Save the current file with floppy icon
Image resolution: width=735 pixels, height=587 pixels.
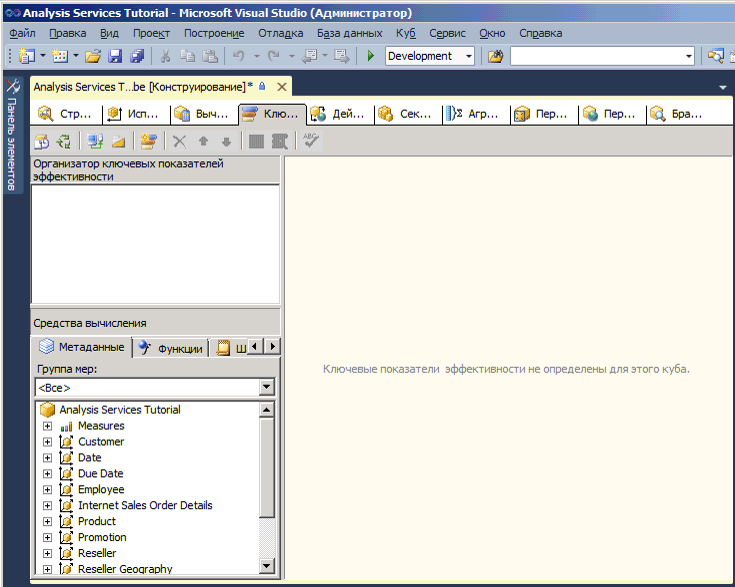coord(115,56)
